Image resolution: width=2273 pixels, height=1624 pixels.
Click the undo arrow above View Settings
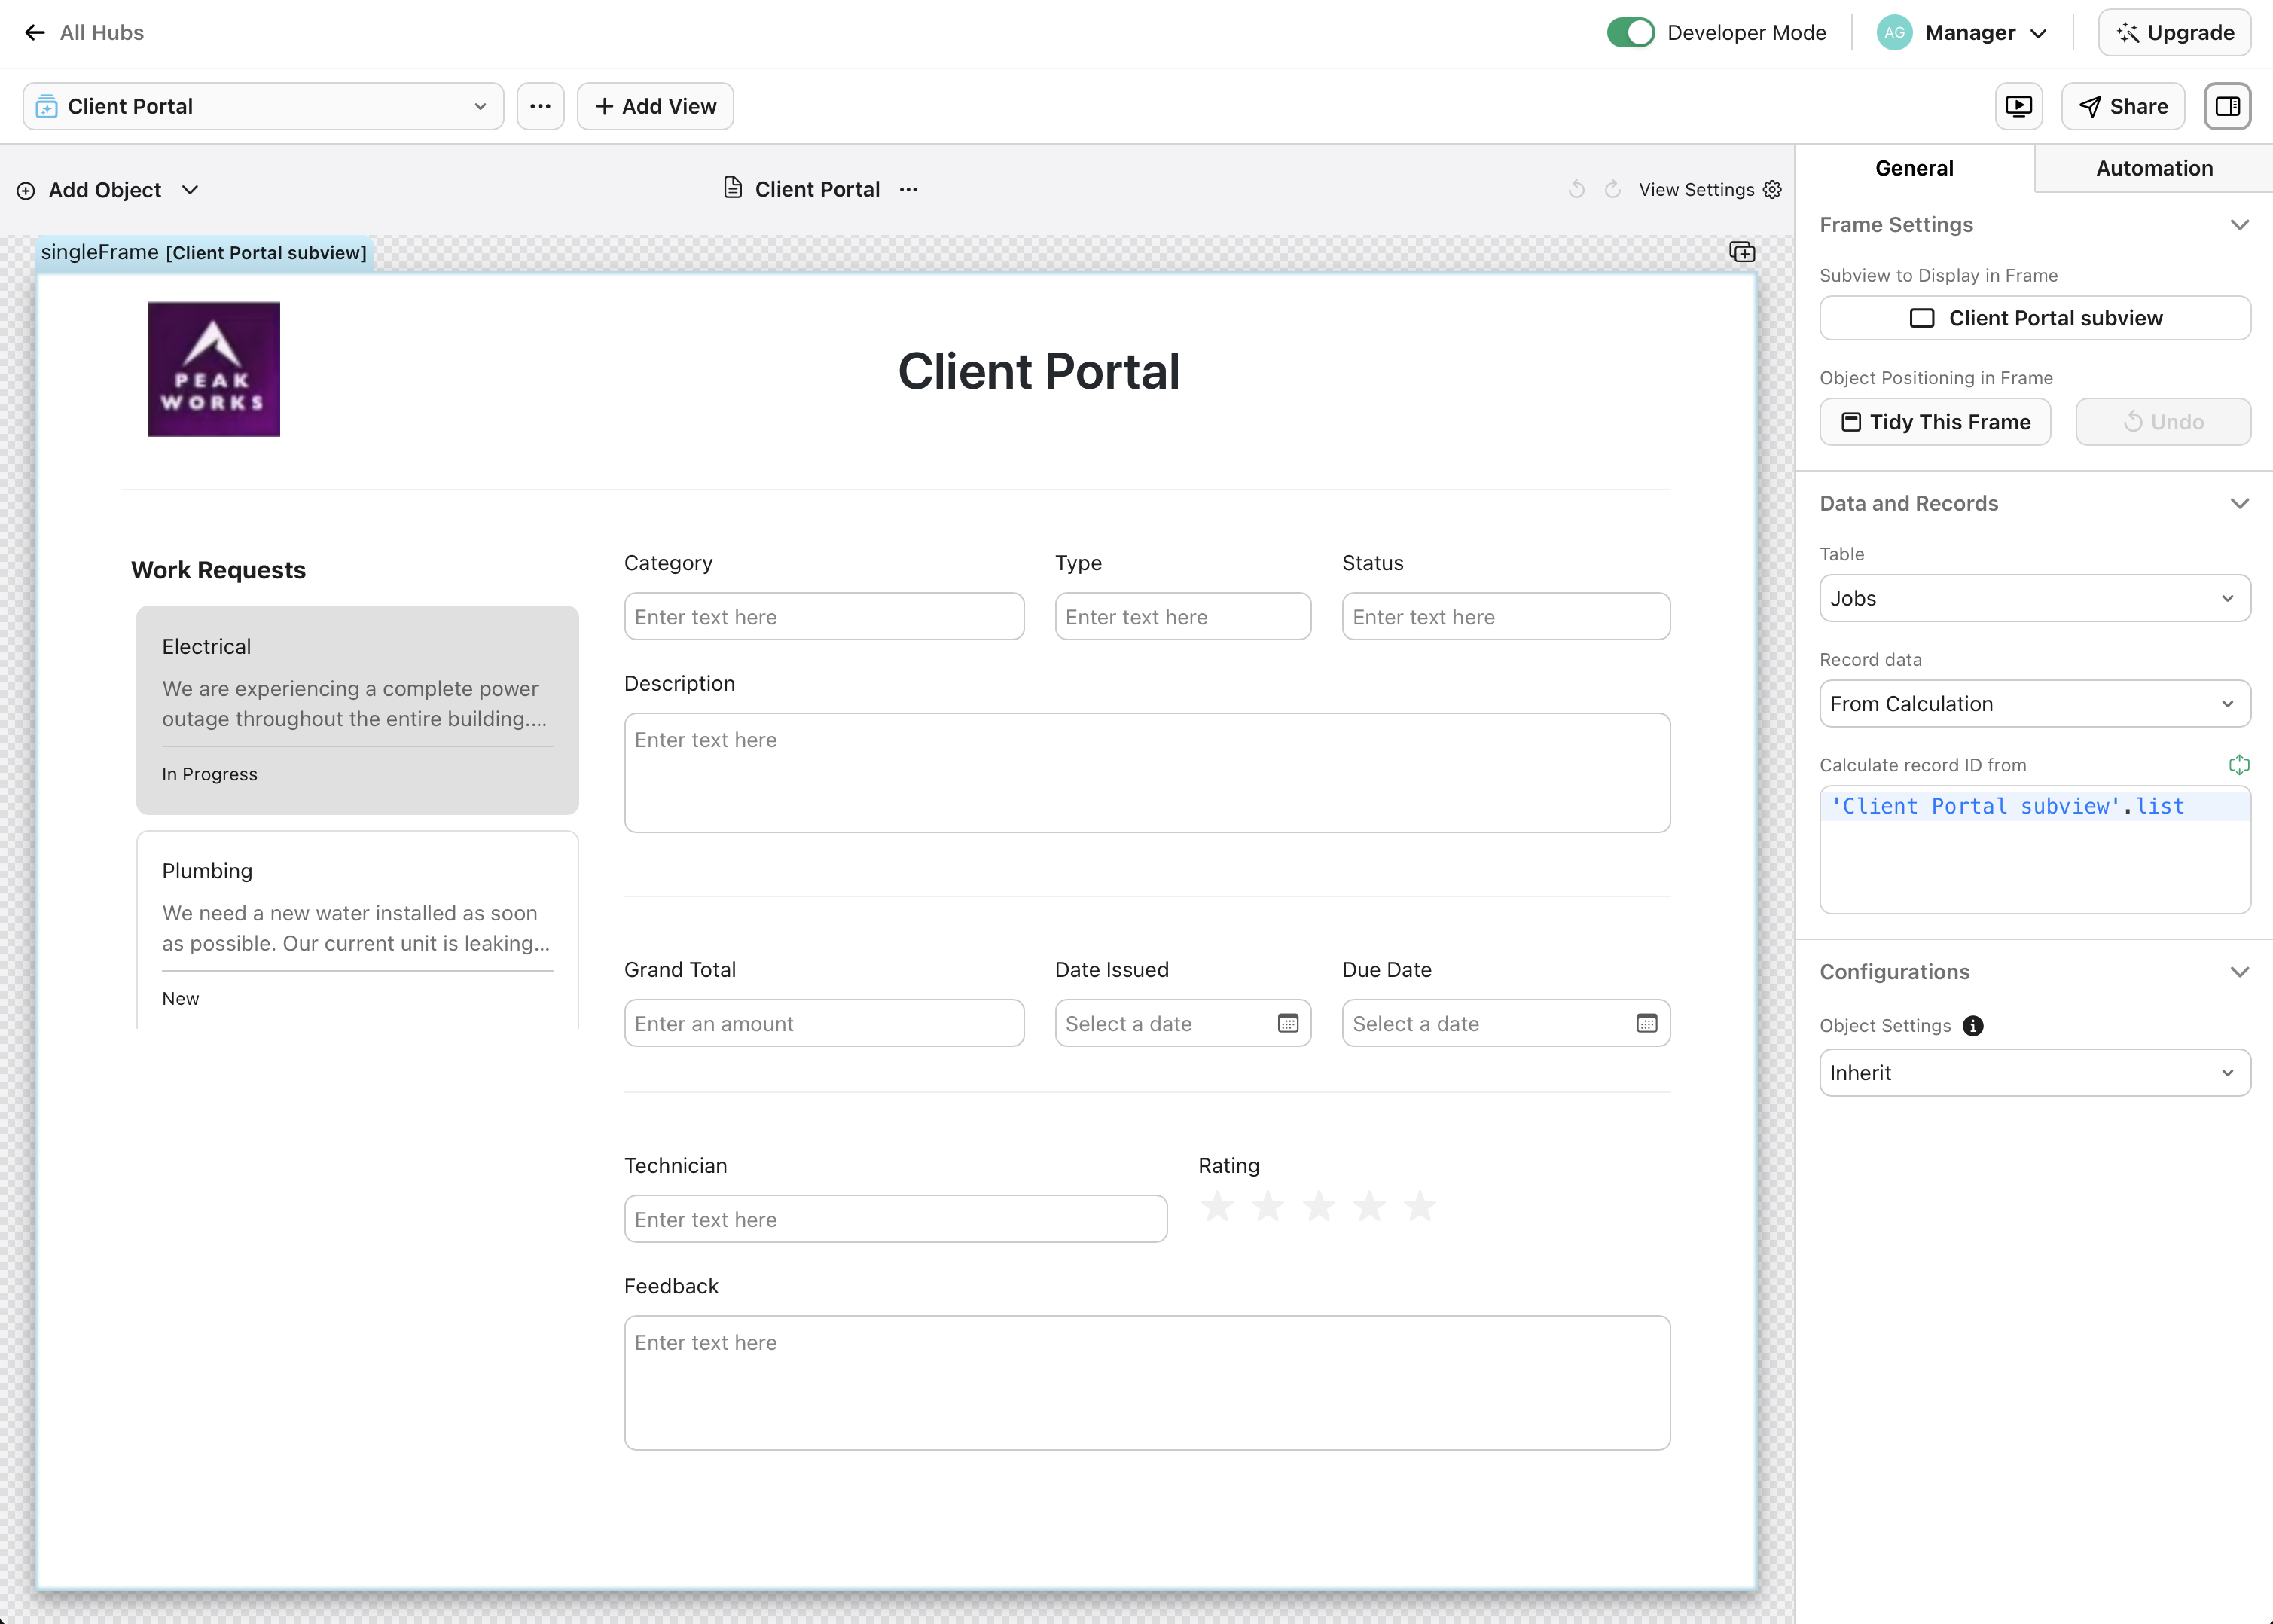pyautogui.click(x=1576, y=189)
